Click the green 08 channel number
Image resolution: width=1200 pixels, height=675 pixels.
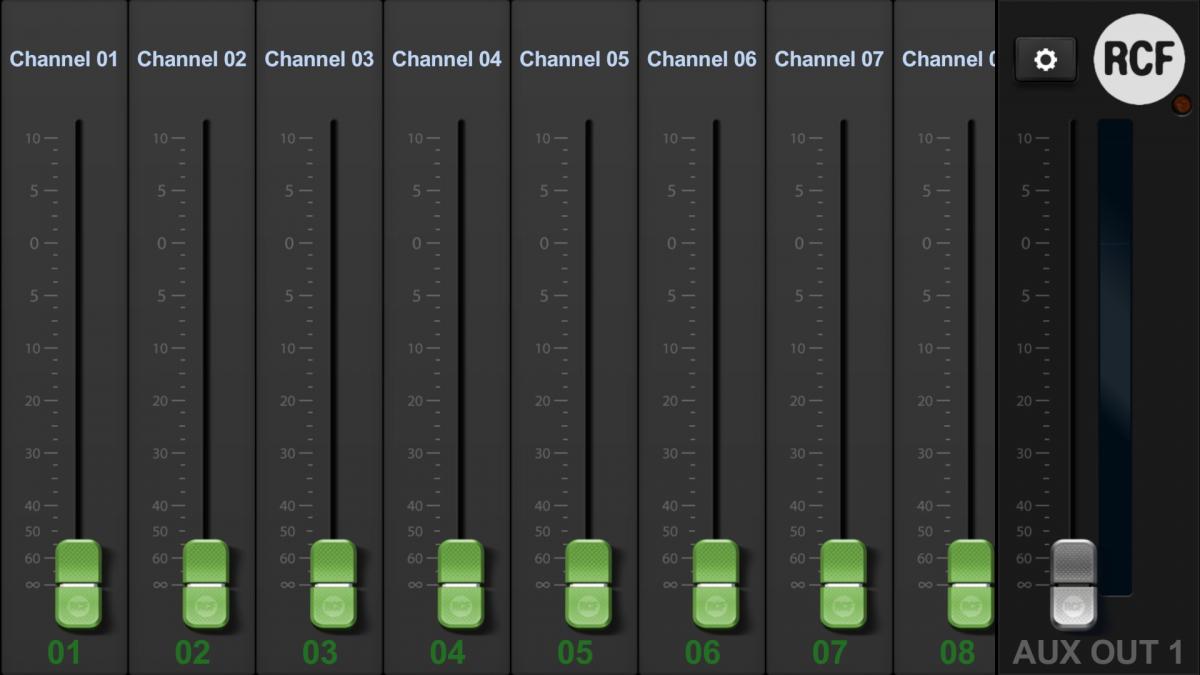click(x=957, y=653)
